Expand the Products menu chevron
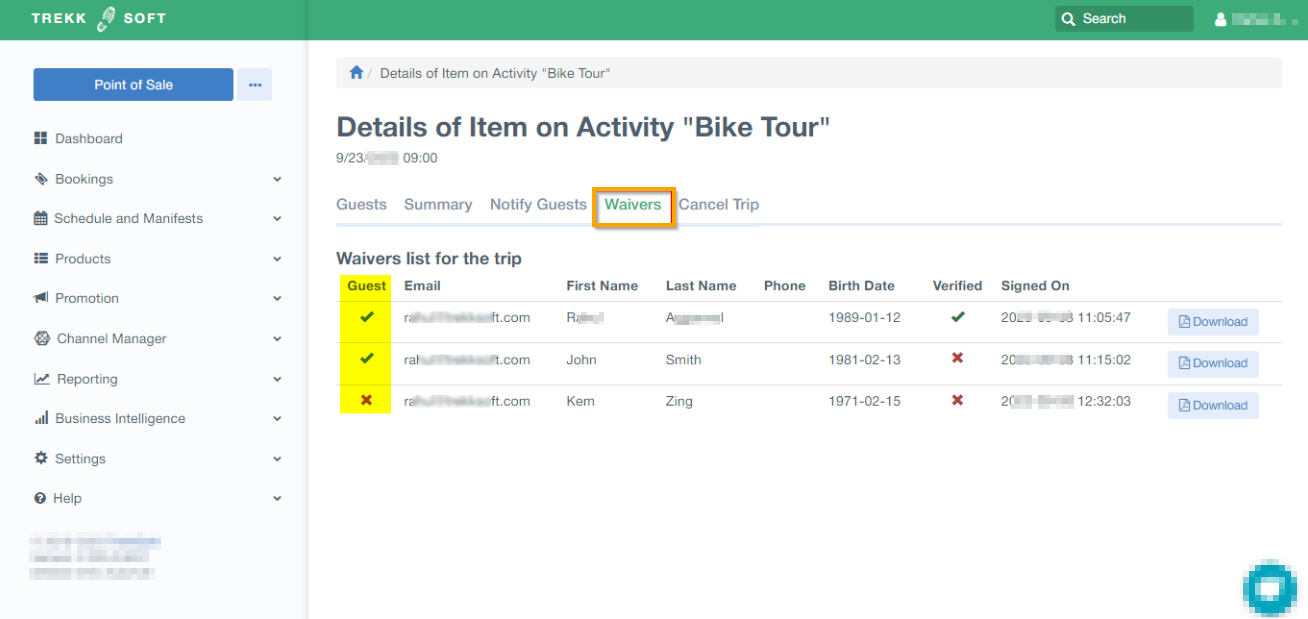 (277, 259)
